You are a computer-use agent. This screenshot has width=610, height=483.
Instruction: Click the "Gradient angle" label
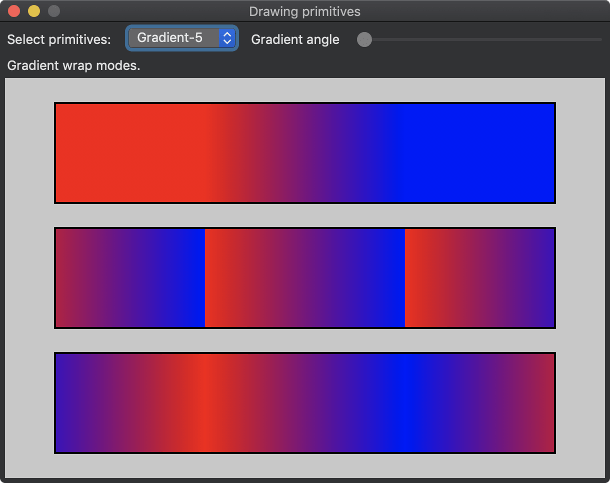tap(295, 39)
